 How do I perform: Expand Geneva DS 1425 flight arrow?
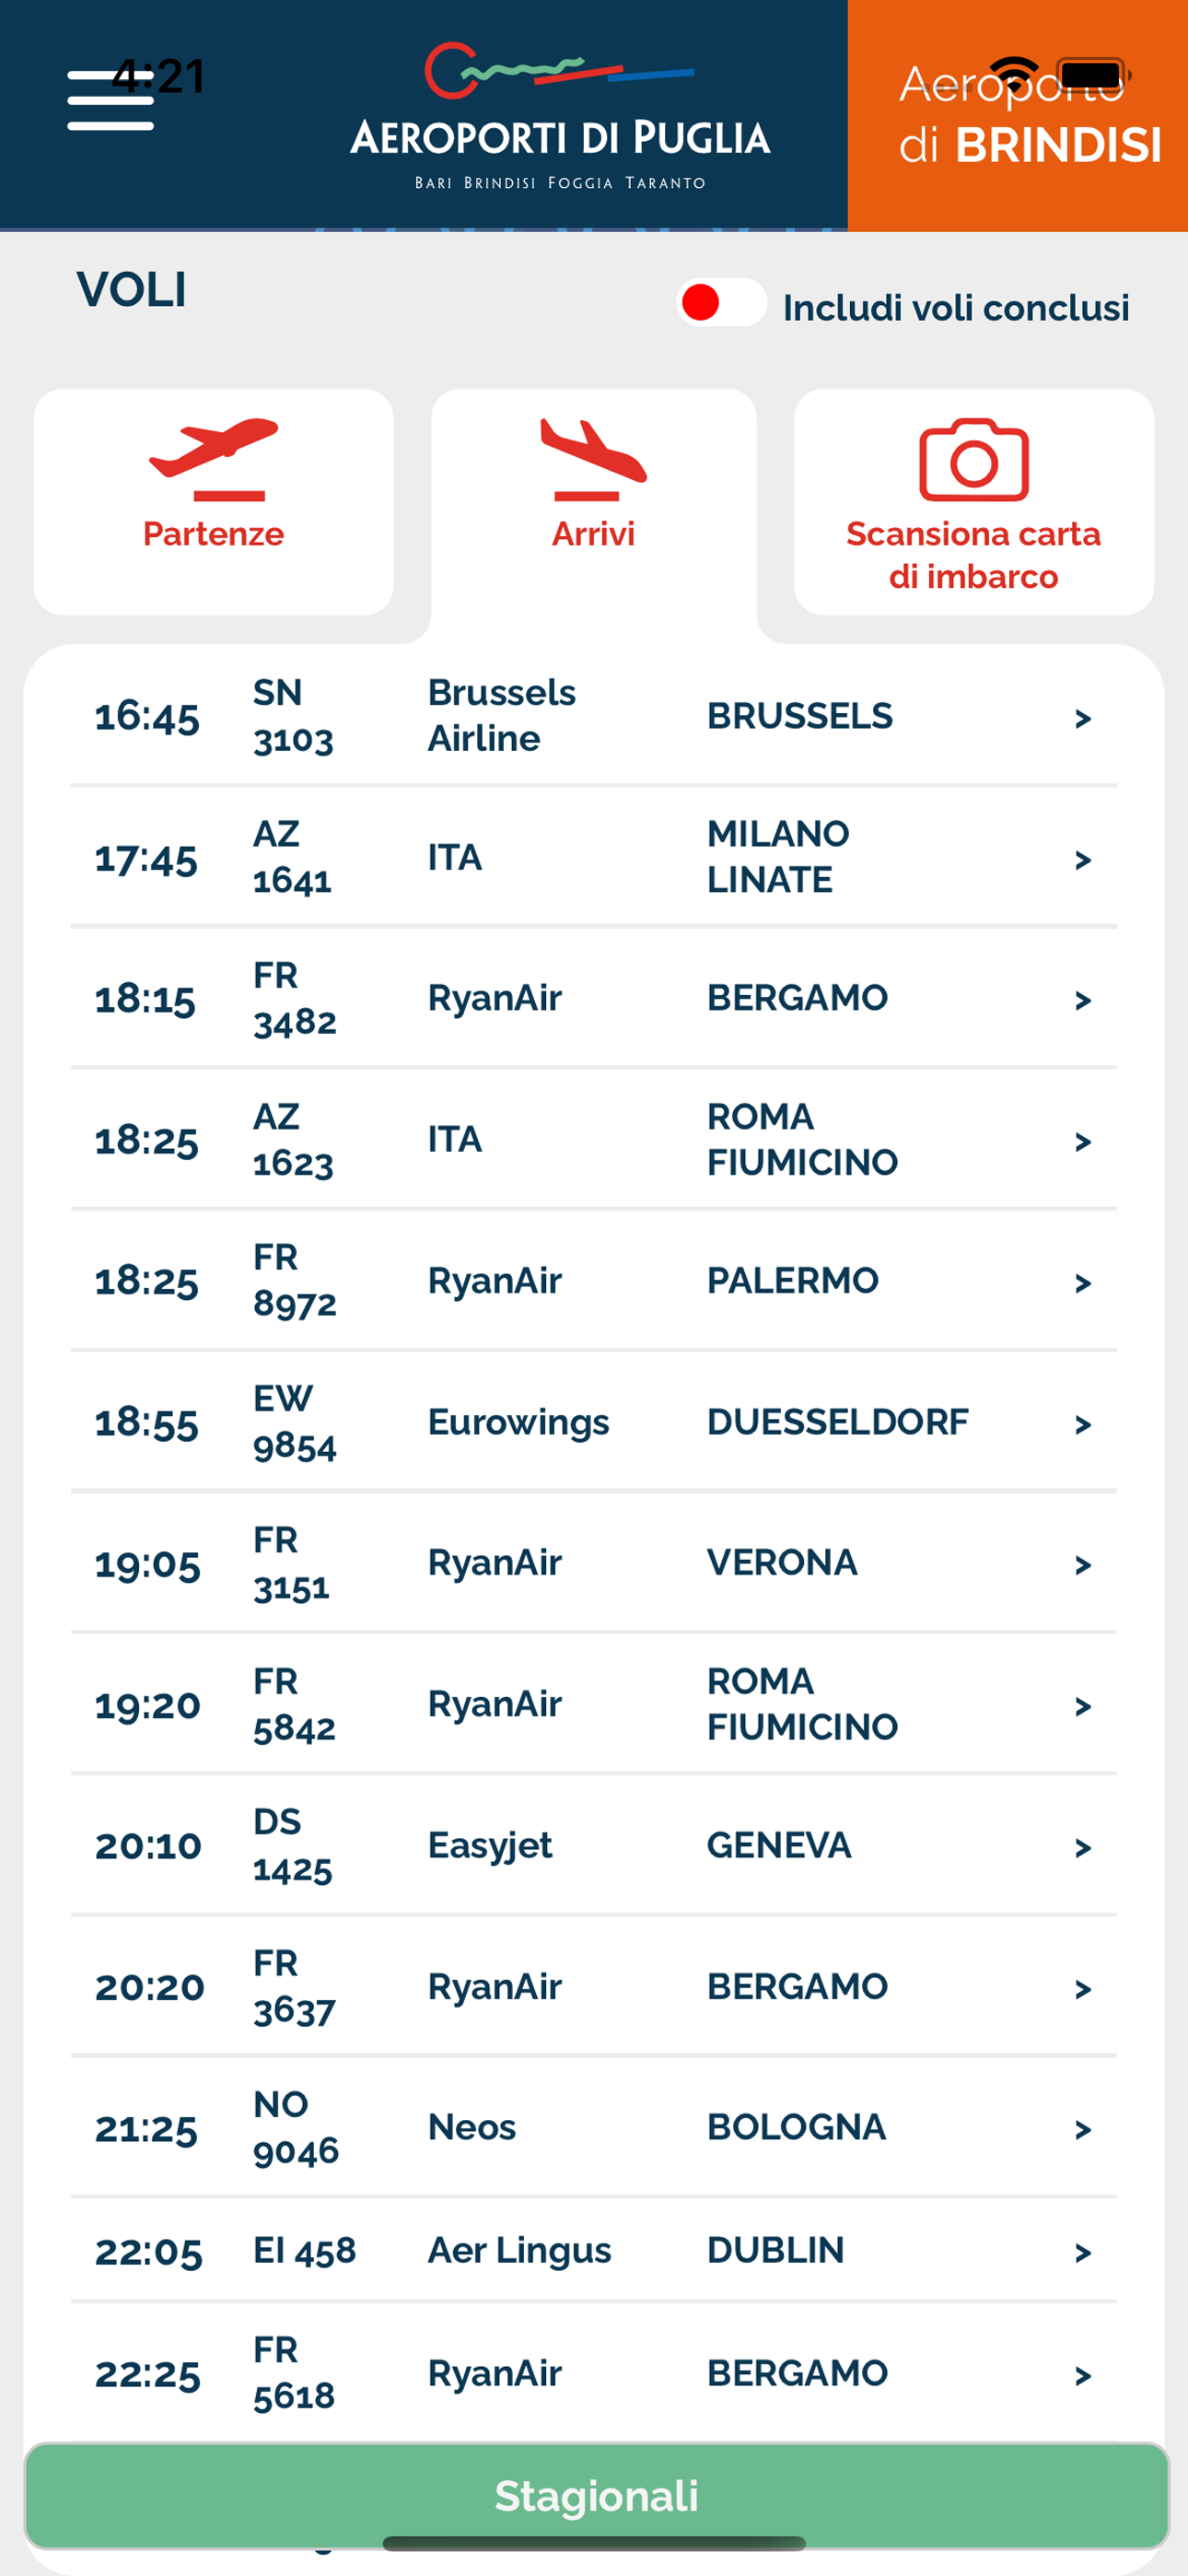(x=1082, y=1847)
